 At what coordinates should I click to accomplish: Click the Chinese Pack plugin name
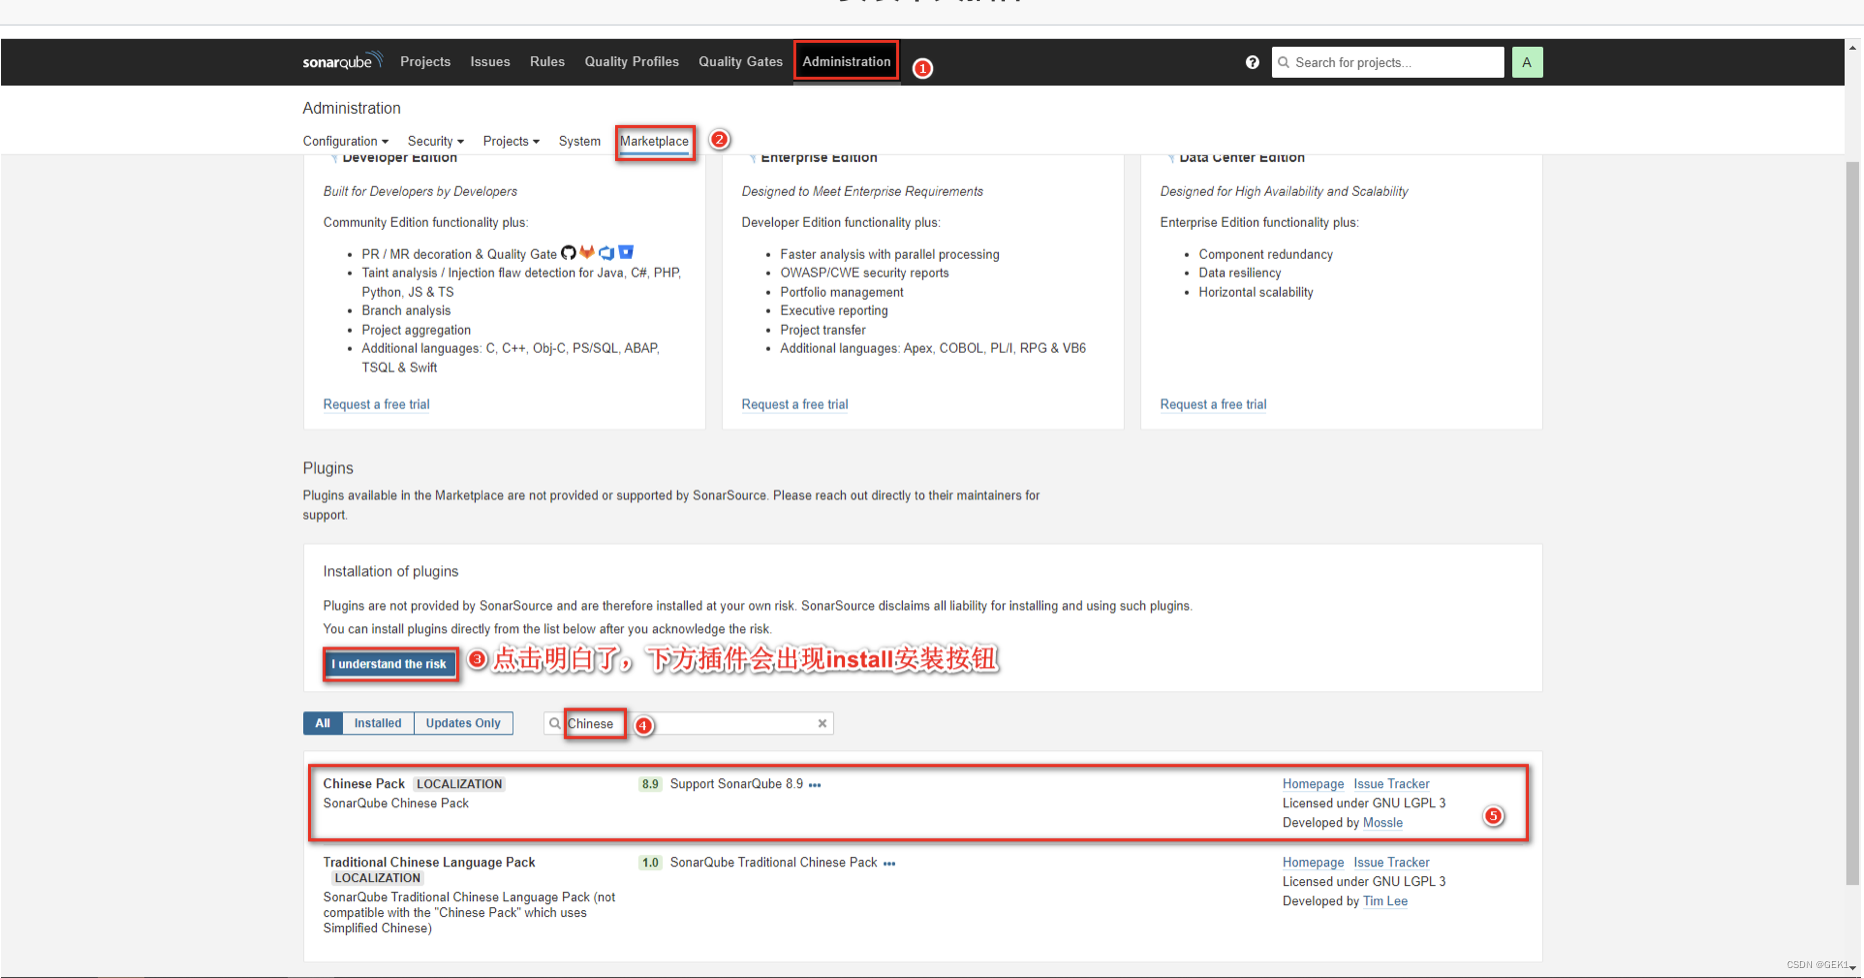[364, 784]
